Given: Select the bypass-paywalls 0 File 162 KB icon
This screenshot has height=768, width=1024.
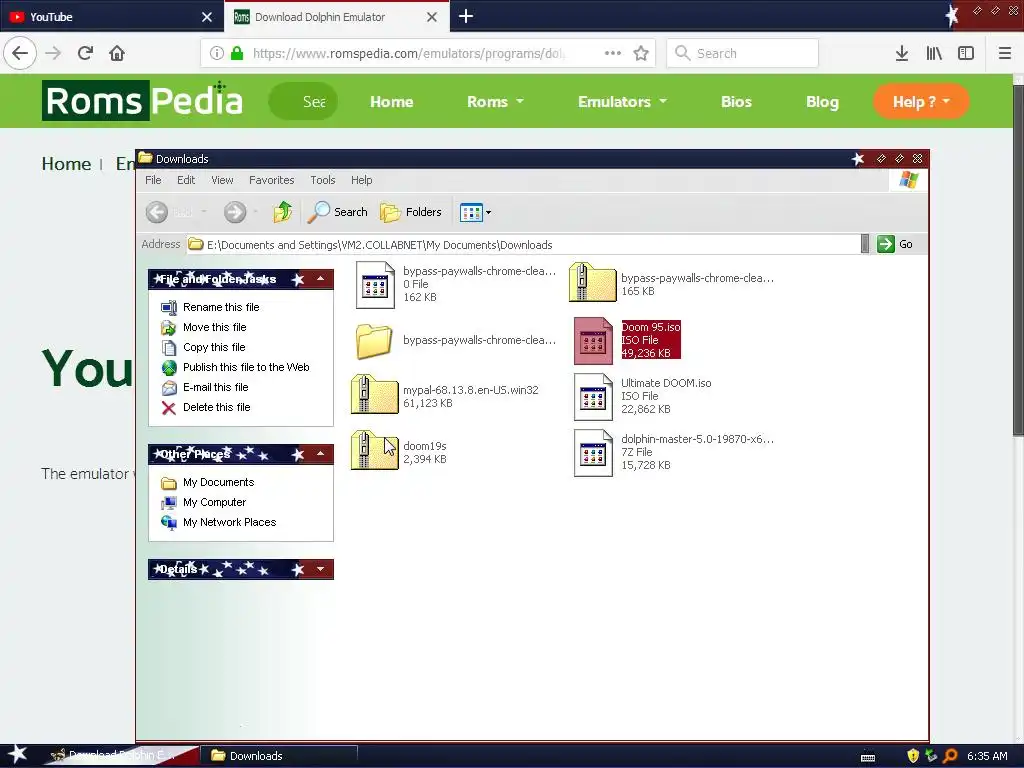Looking at the screenshot, I should click(x=375, y=285).
